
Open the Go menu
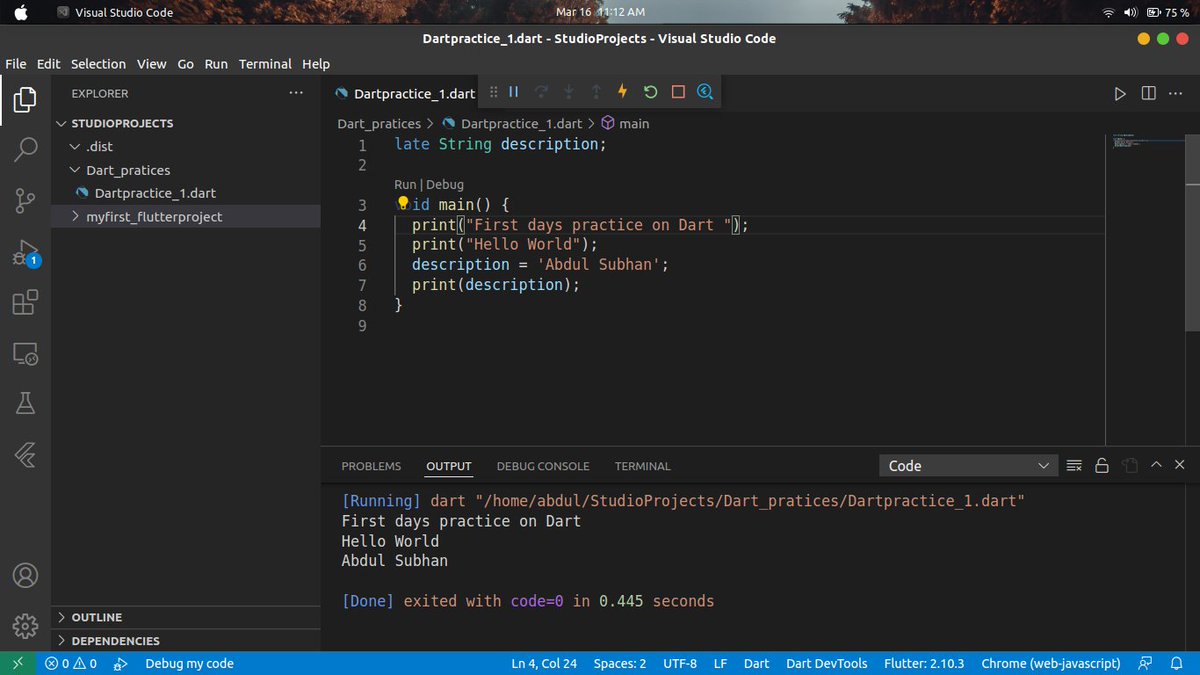[186, 64]
